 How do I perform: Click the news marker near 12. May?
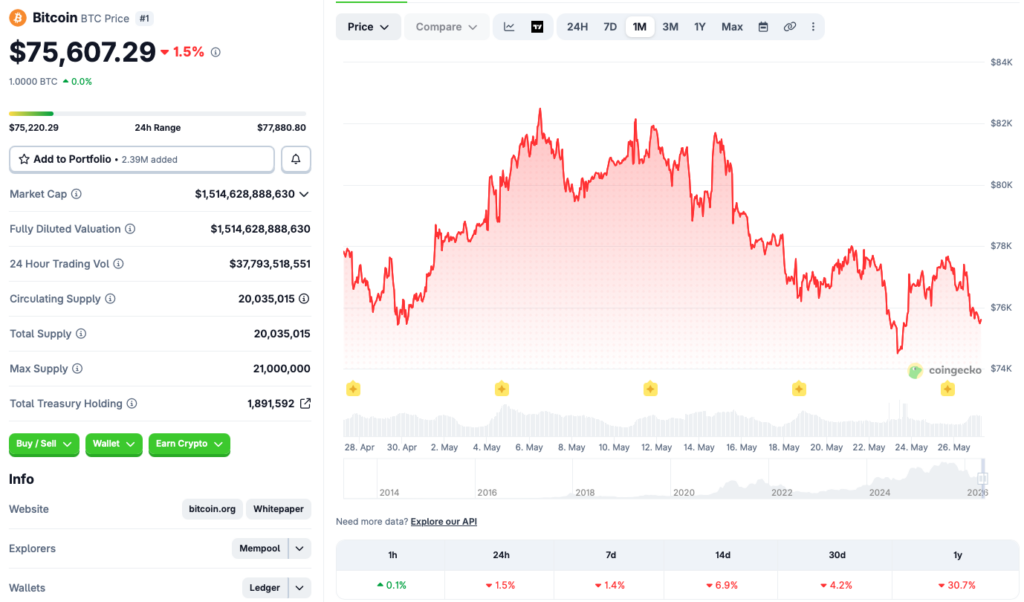[x=650, y=389]
